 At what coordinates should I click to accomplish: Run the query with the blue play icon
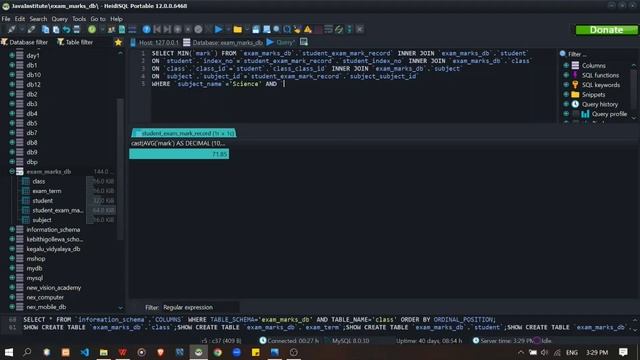[x=218, y=29]
